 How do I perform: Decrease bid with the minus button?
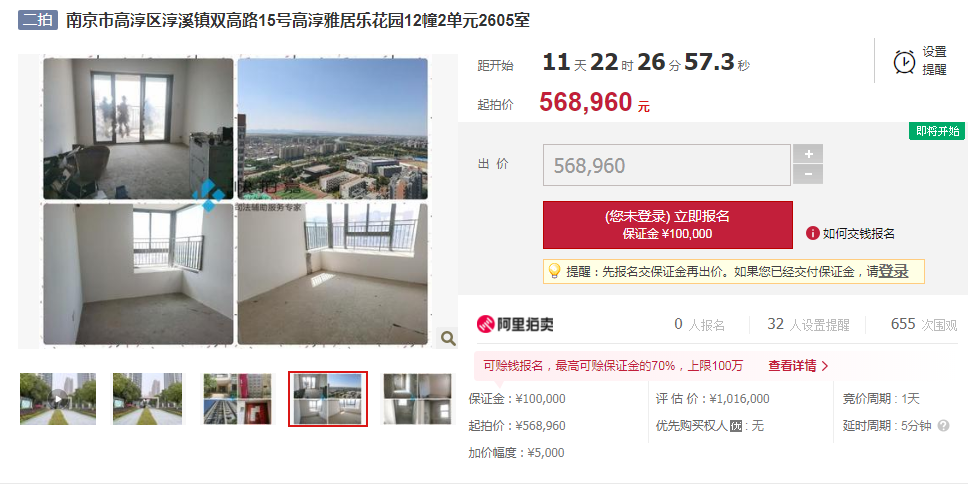[x=807, y=175]
